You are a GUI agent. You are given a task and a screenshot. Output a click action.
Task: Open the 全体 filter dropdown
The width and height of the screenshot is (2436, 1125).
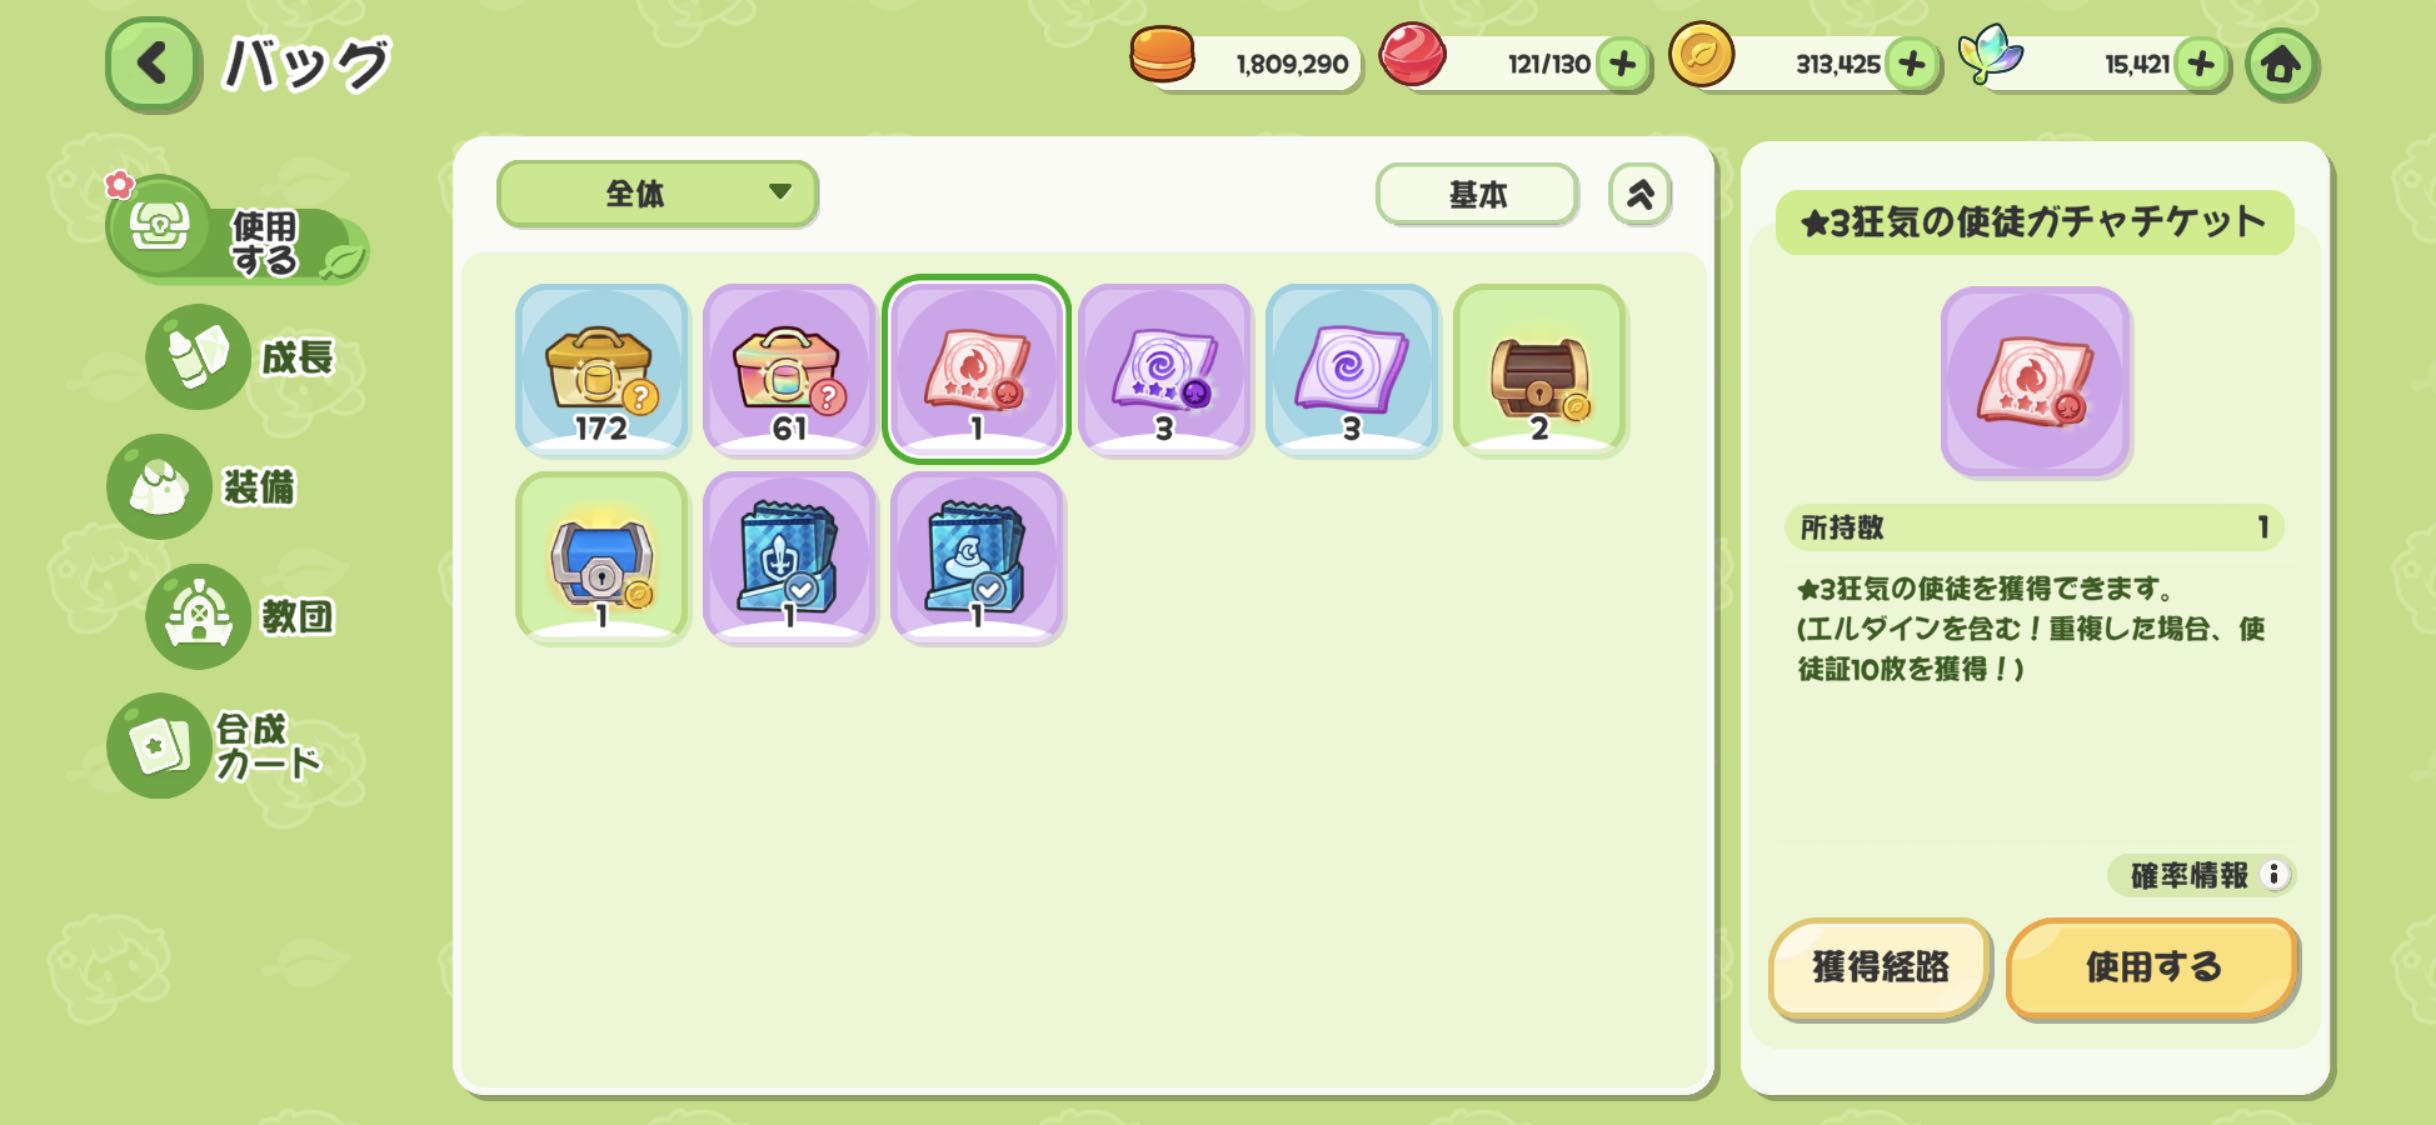pyautogui.click(x=657, y=193)
